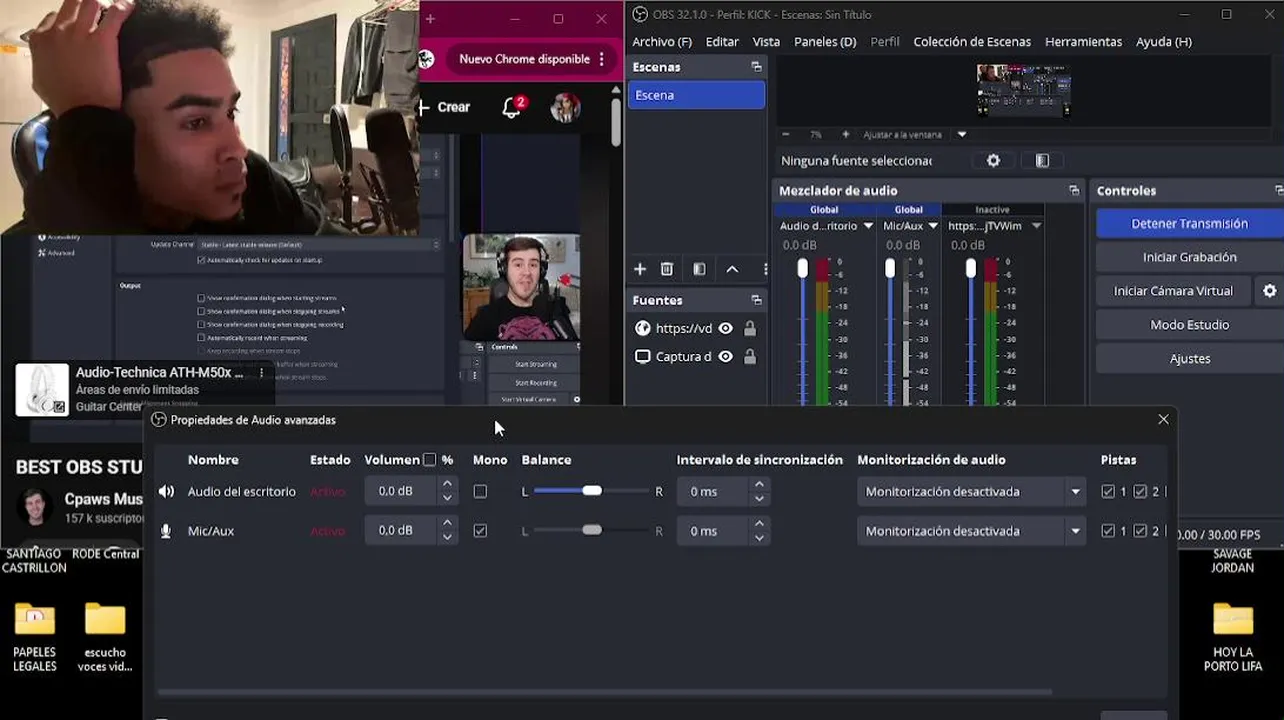Viewport: 1284px width, 720px height.
Task: Select the browser source globe icon
Action: (643, 328)
